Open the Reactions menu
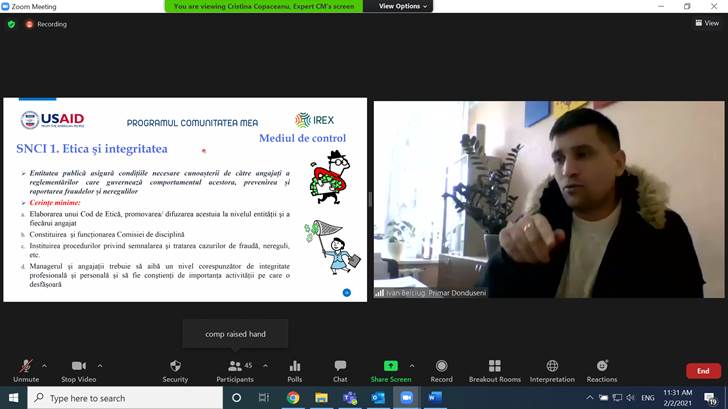Screen dimensions: 728x409 point(602,367)
